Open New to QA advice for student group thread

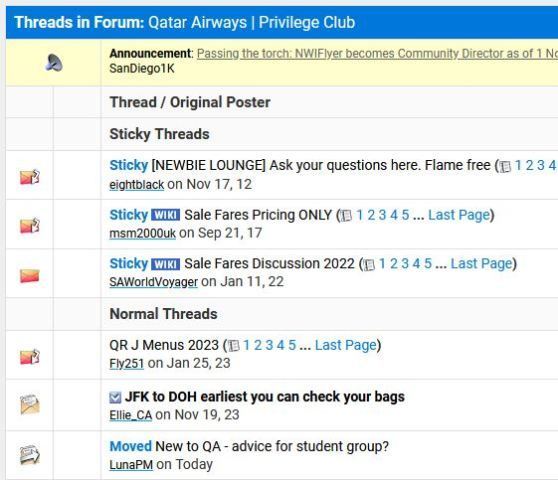(272, 446)
